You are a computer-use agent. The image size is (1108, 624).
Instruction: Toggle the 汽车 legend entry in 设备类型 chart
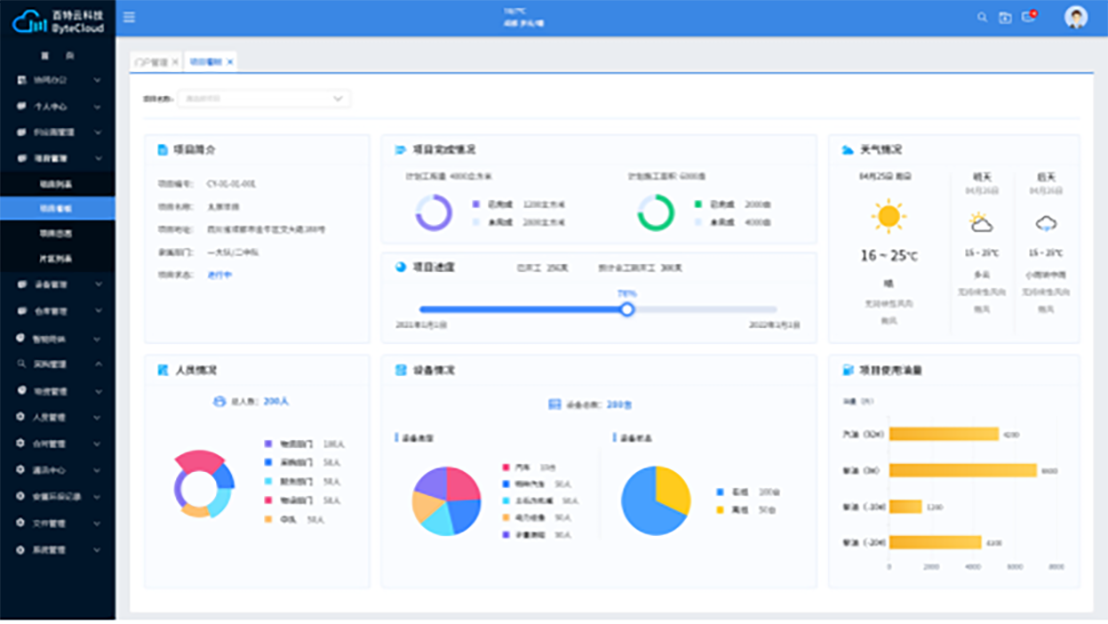(507, 467)
